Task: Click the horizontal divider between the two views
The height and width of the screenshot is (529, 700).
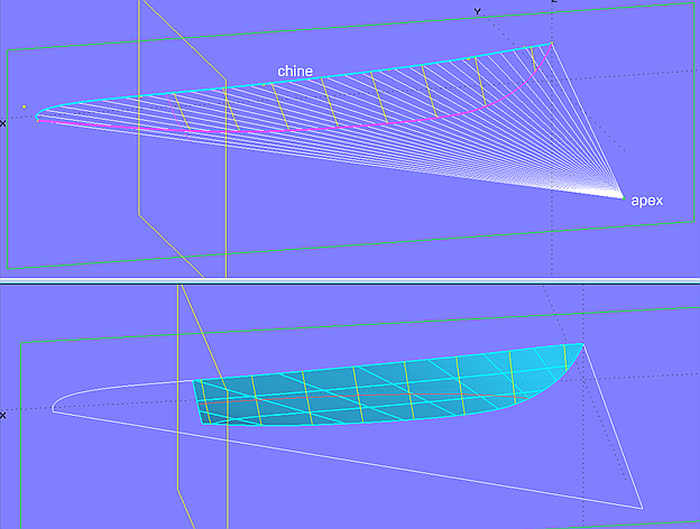Action: pyautogui.click(x=350, y=280)
